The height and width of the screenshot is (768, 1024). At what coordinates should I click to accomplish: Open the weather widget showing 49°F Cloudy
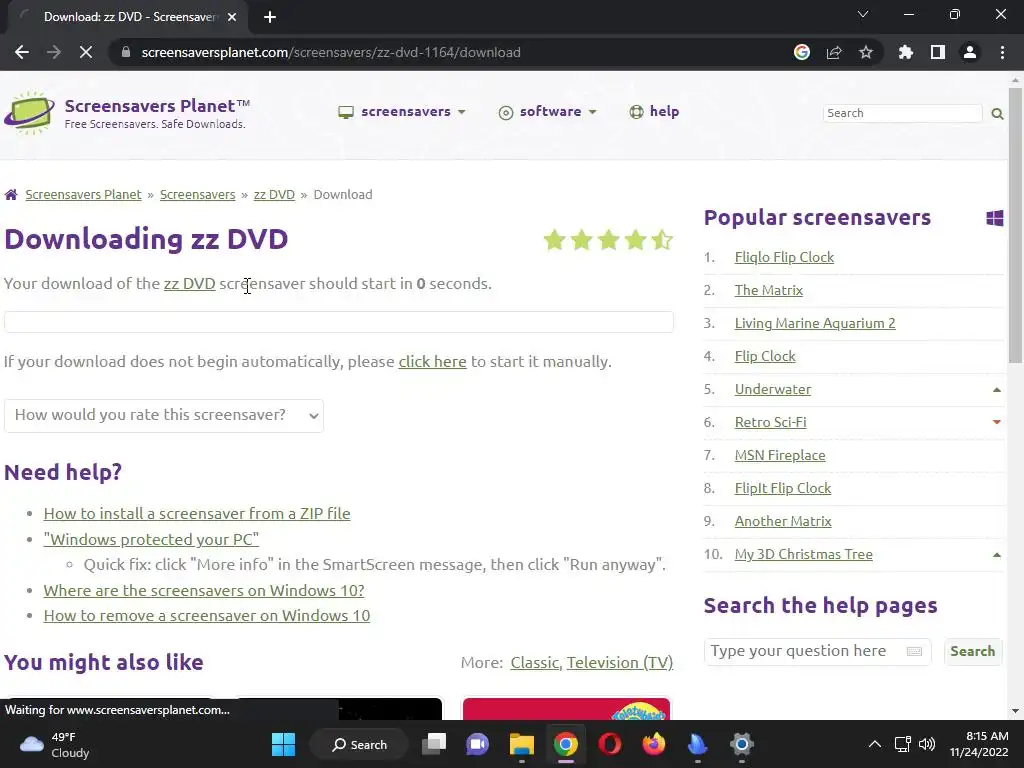pos(55,744)
